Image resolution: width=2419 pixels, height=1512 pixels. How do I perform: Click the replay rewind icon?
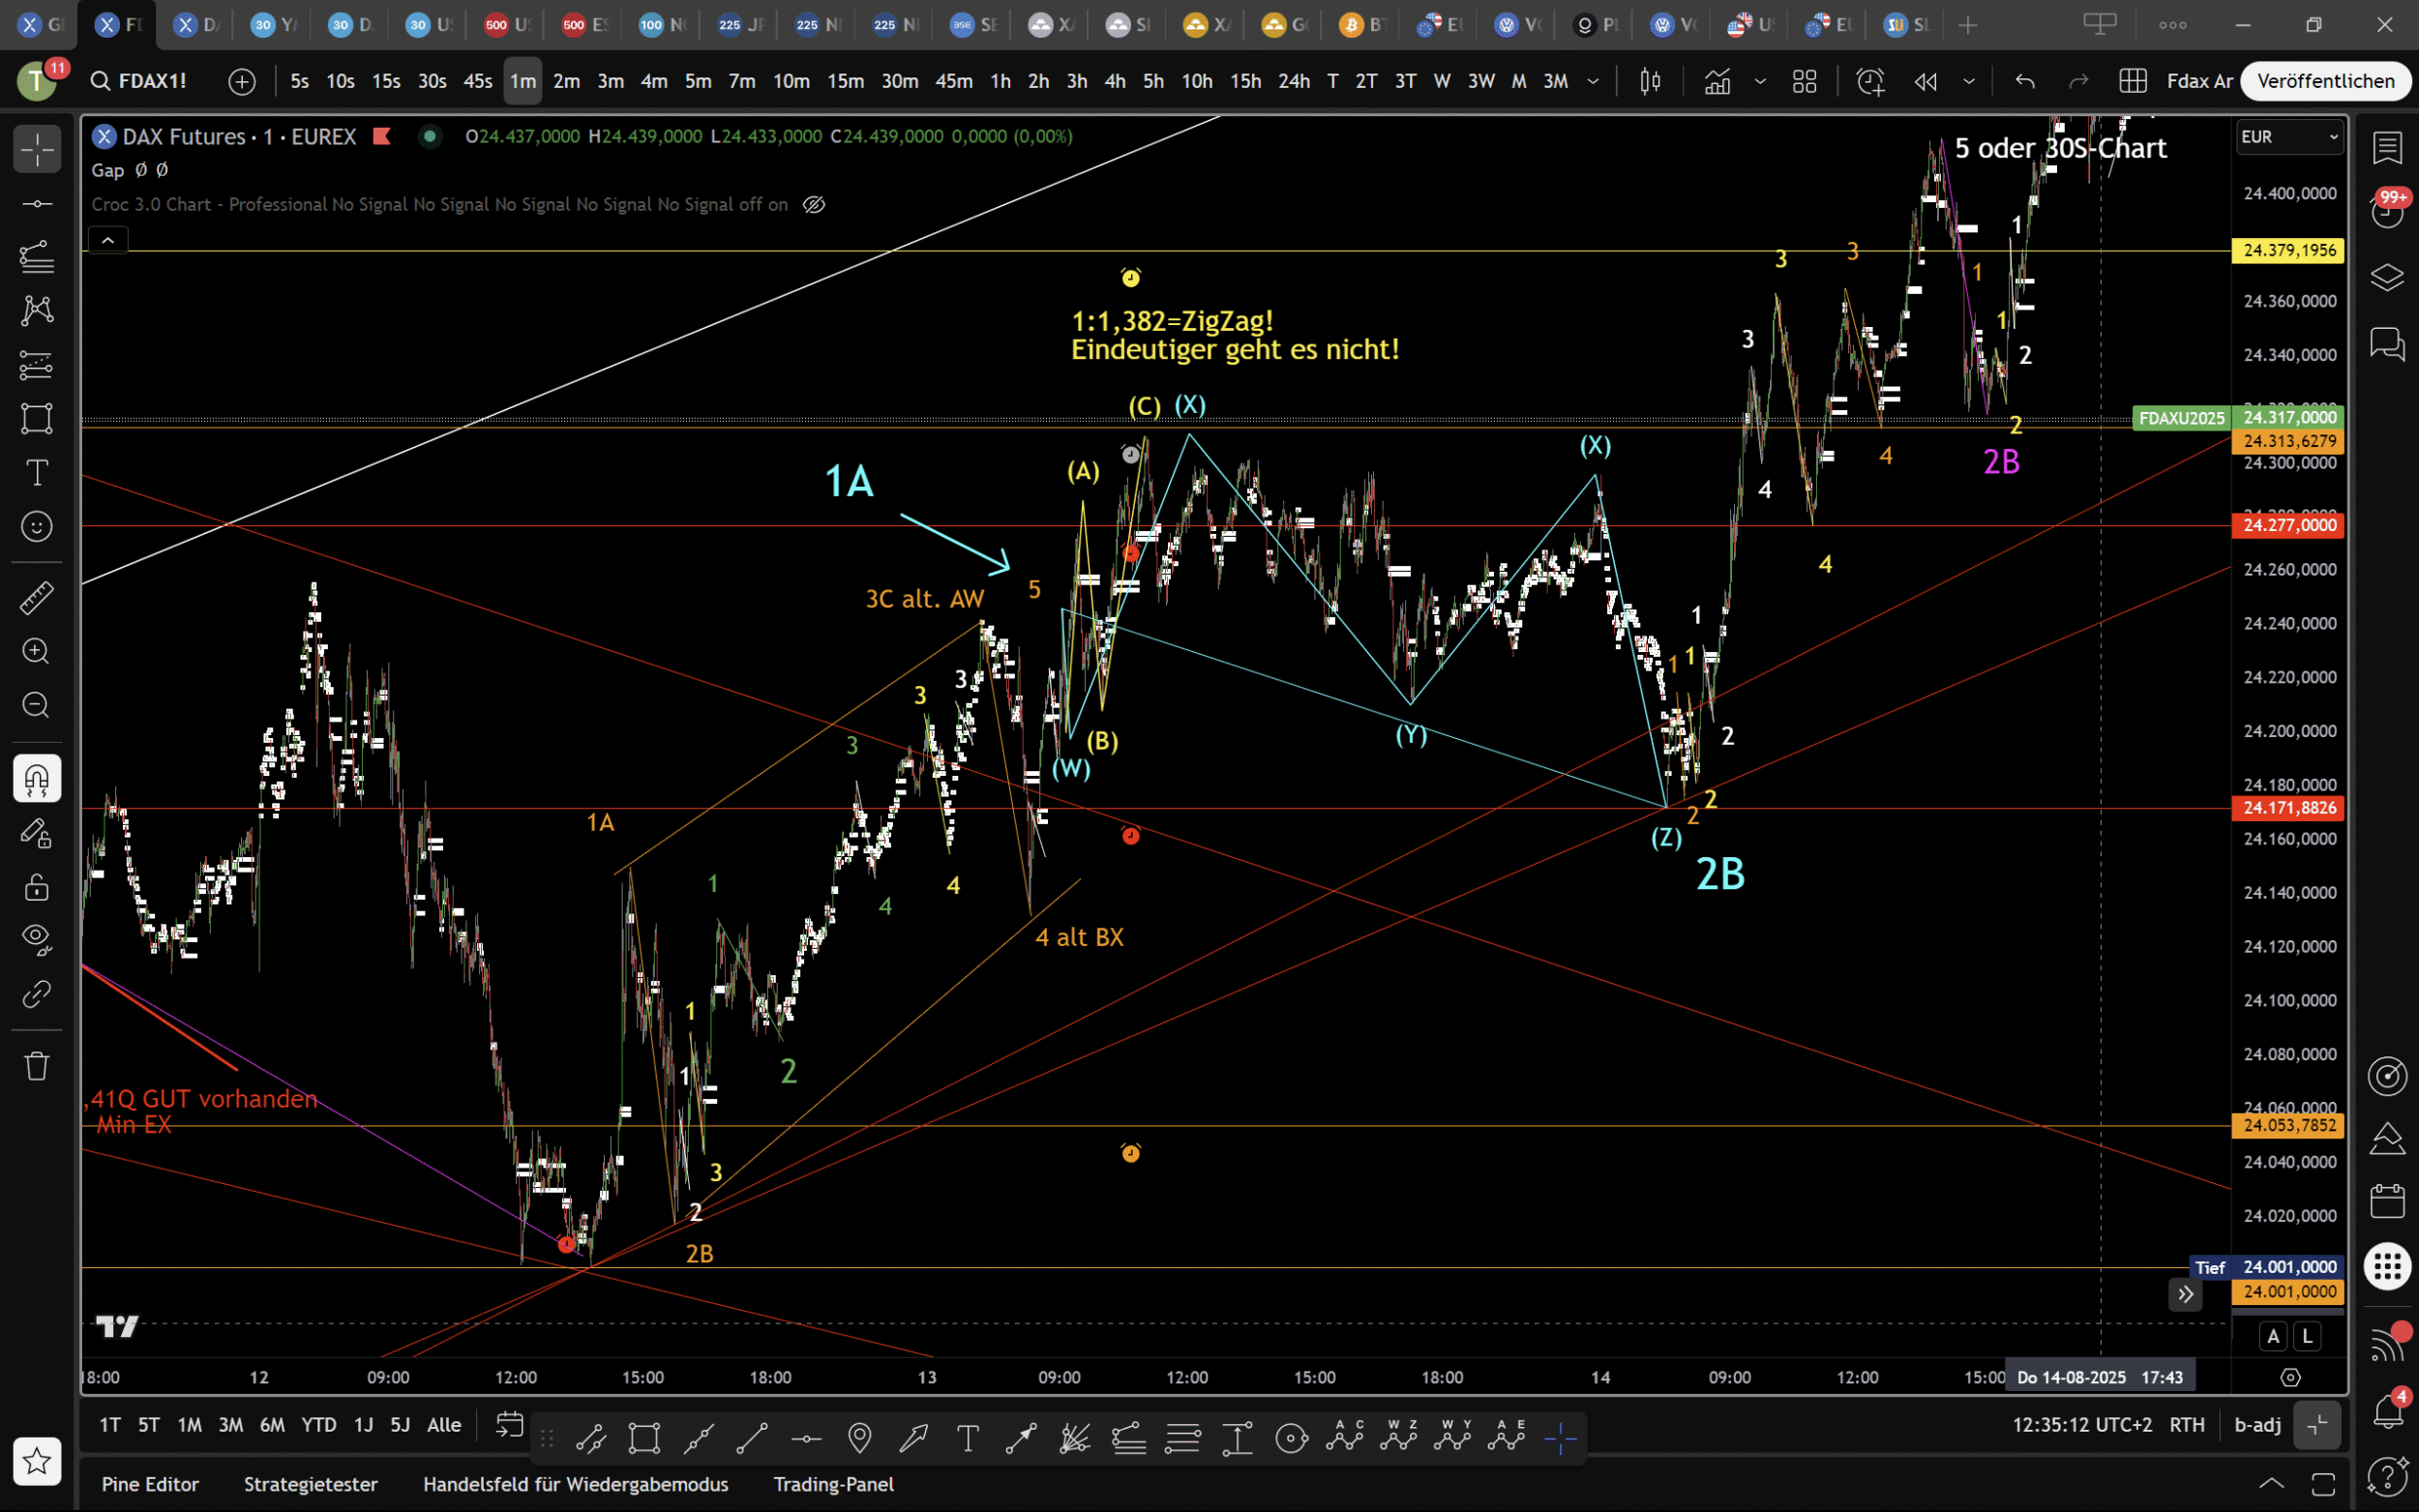pos(1925,81)
